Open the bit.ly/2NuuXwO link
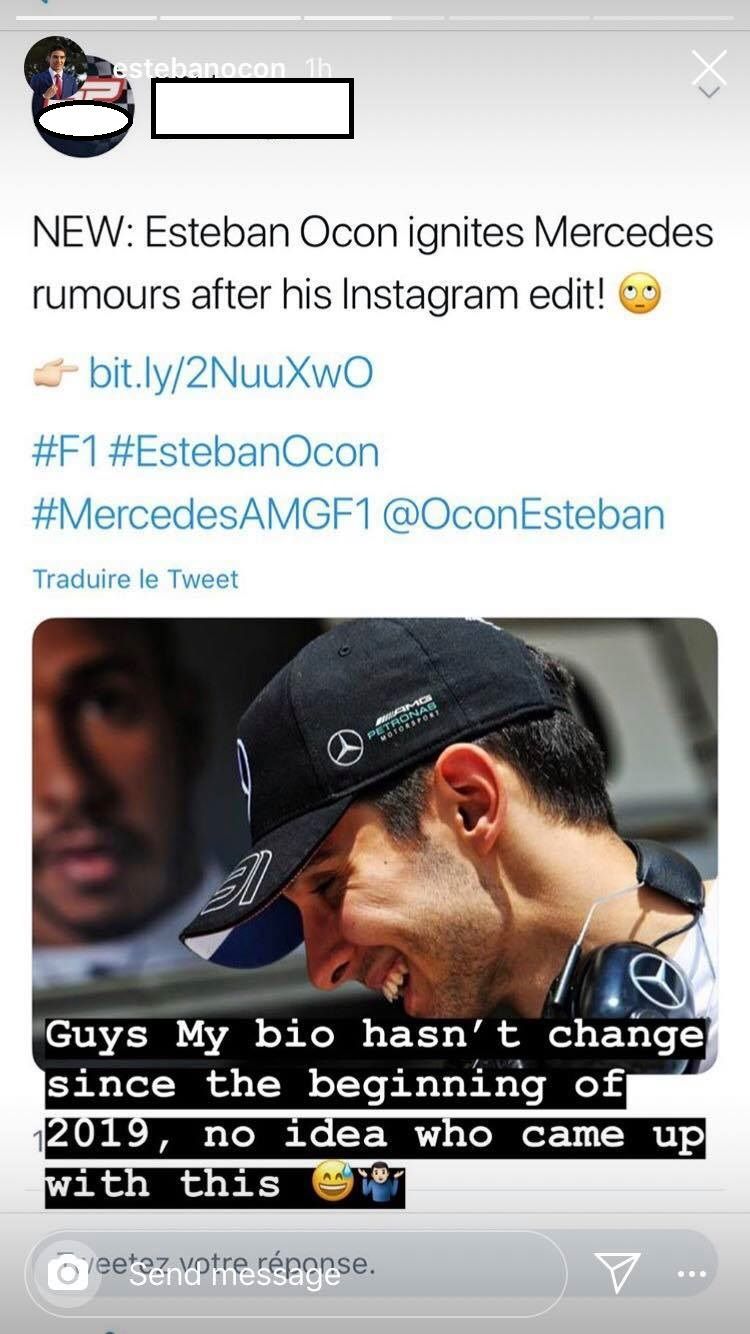The width and height of the screenshot is (750, 1334). [231, 373]
